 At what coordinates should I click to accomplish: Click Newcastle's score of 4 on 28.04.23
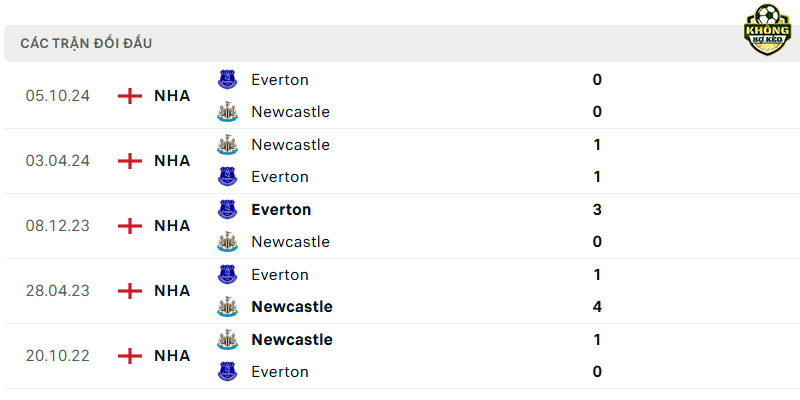pyautogui.click(x=597, y=307)
